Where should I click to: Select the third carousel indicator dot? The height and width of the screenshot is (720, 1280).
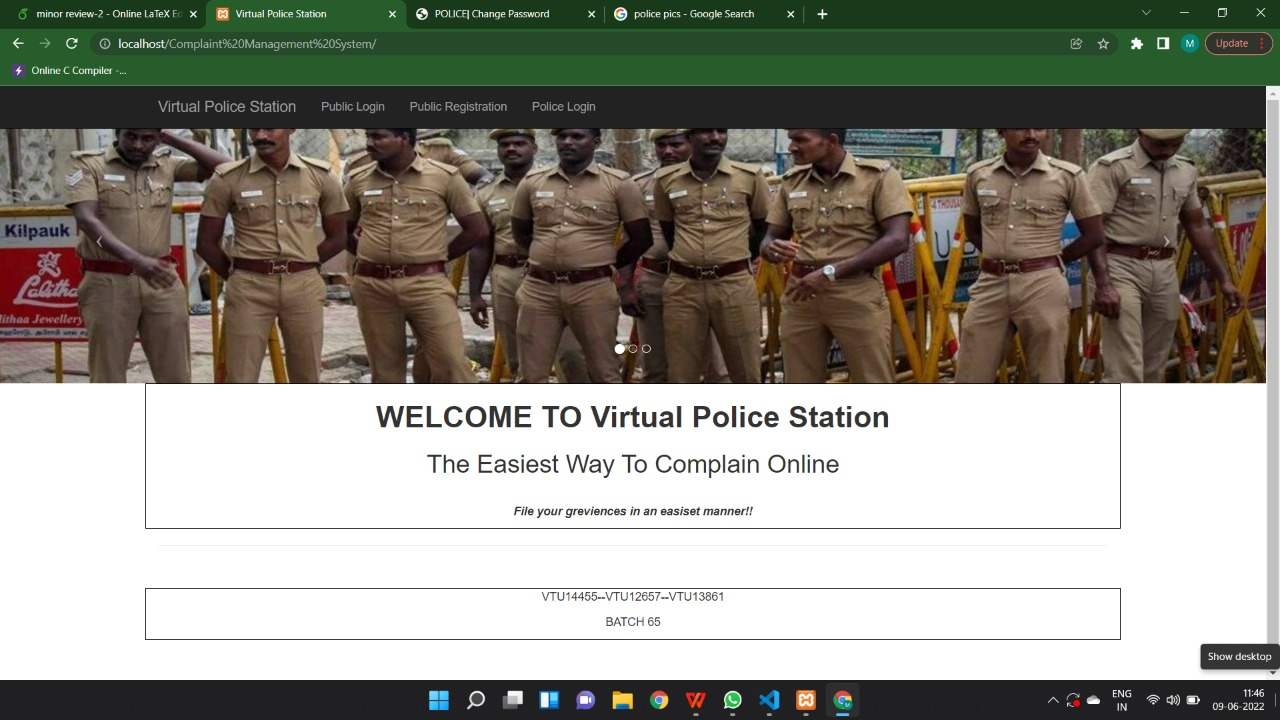(x=646, y=348)
